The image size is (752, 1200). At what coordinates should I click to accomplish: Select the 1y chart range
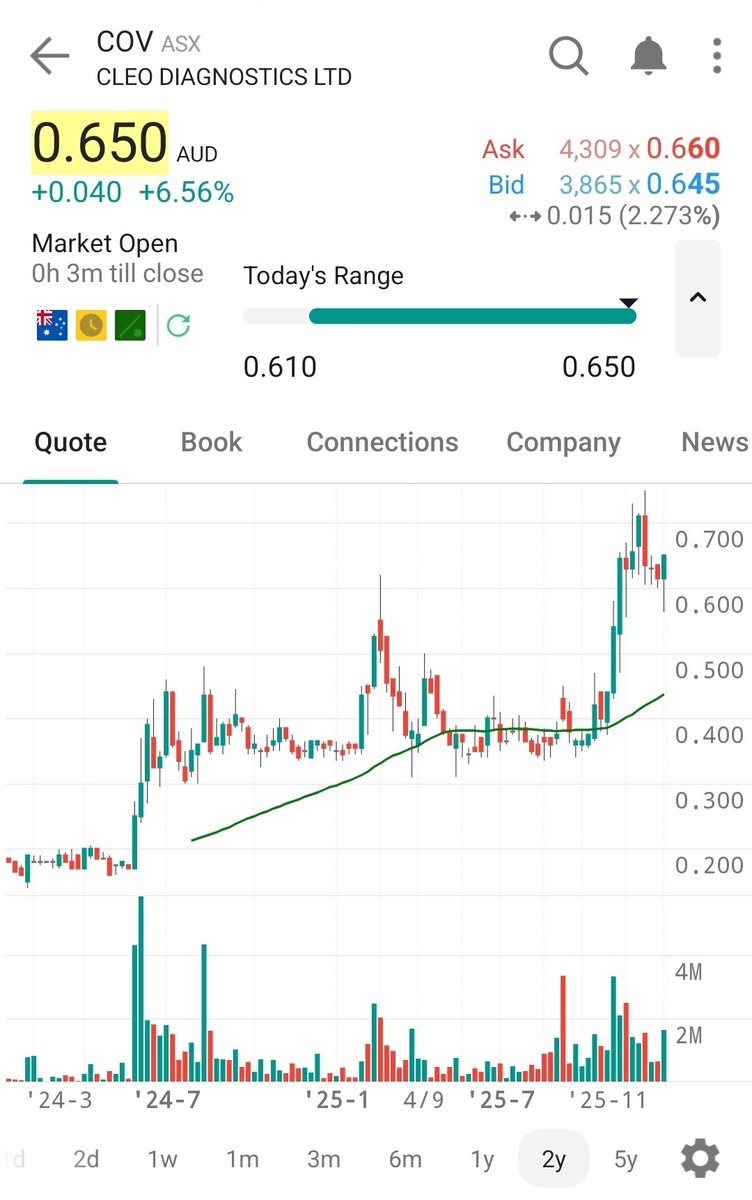pos(482,1159)
